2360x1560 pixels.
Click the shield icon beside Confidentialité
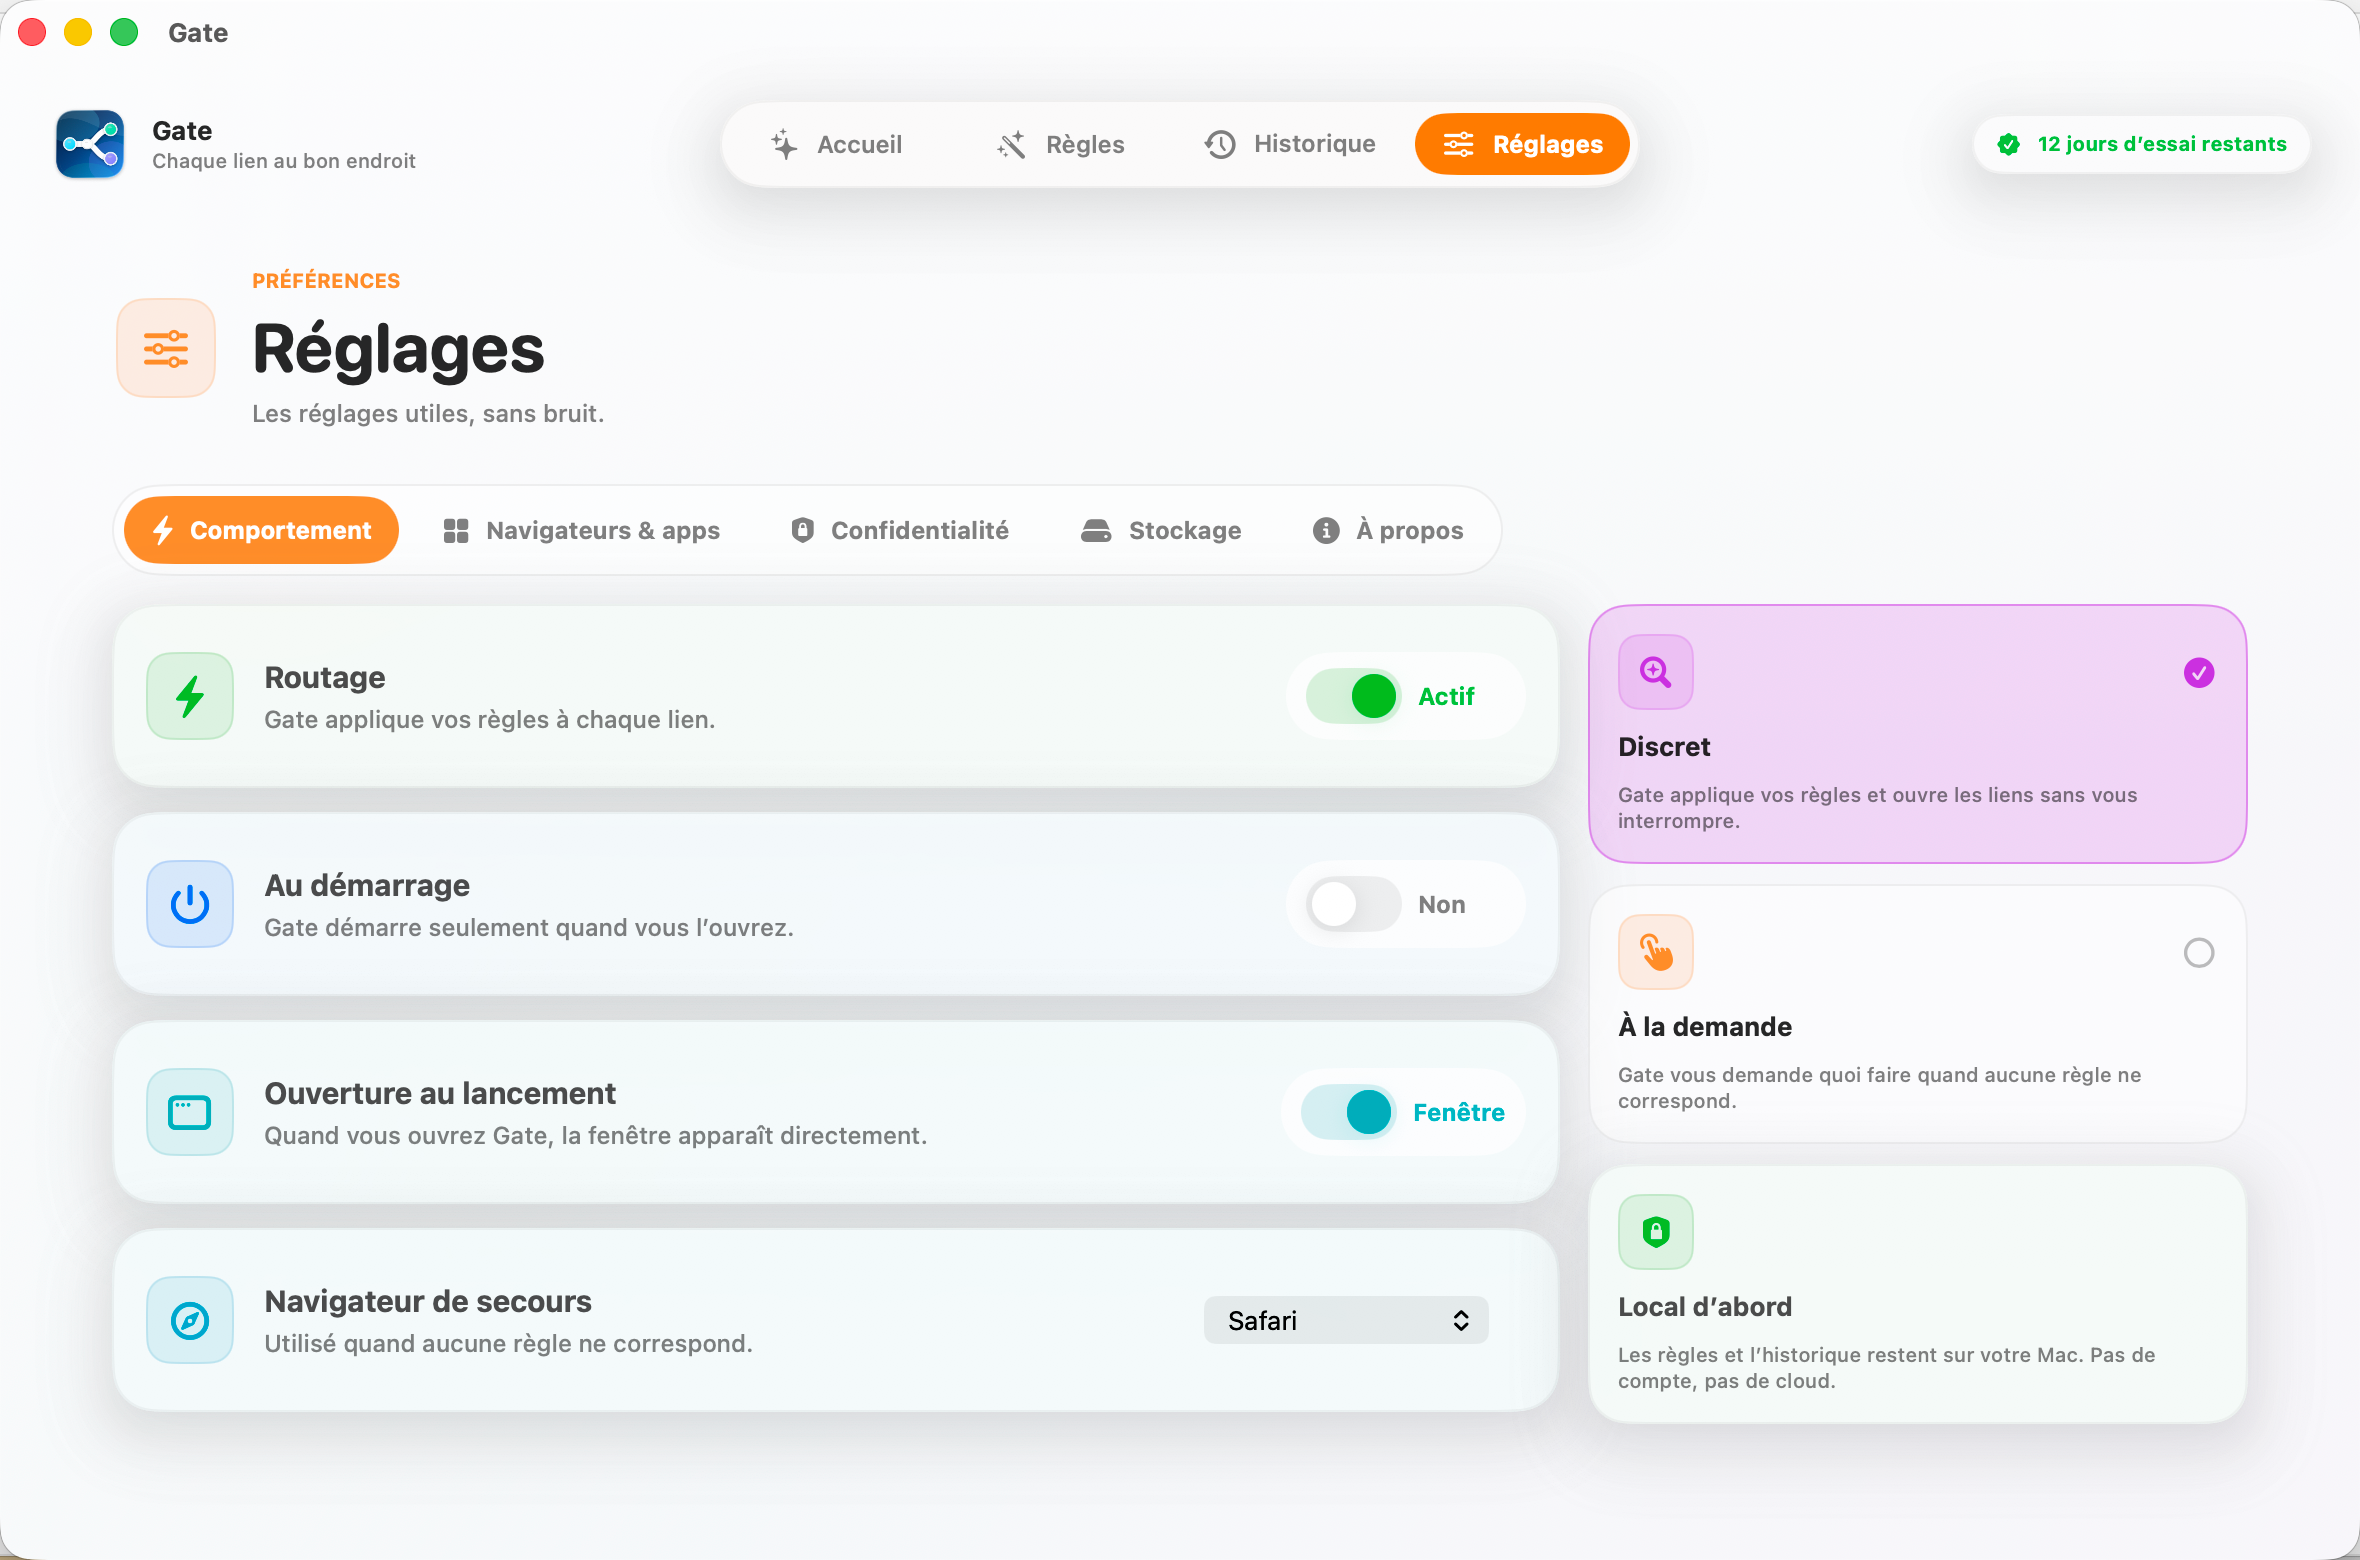coord(802,530)
